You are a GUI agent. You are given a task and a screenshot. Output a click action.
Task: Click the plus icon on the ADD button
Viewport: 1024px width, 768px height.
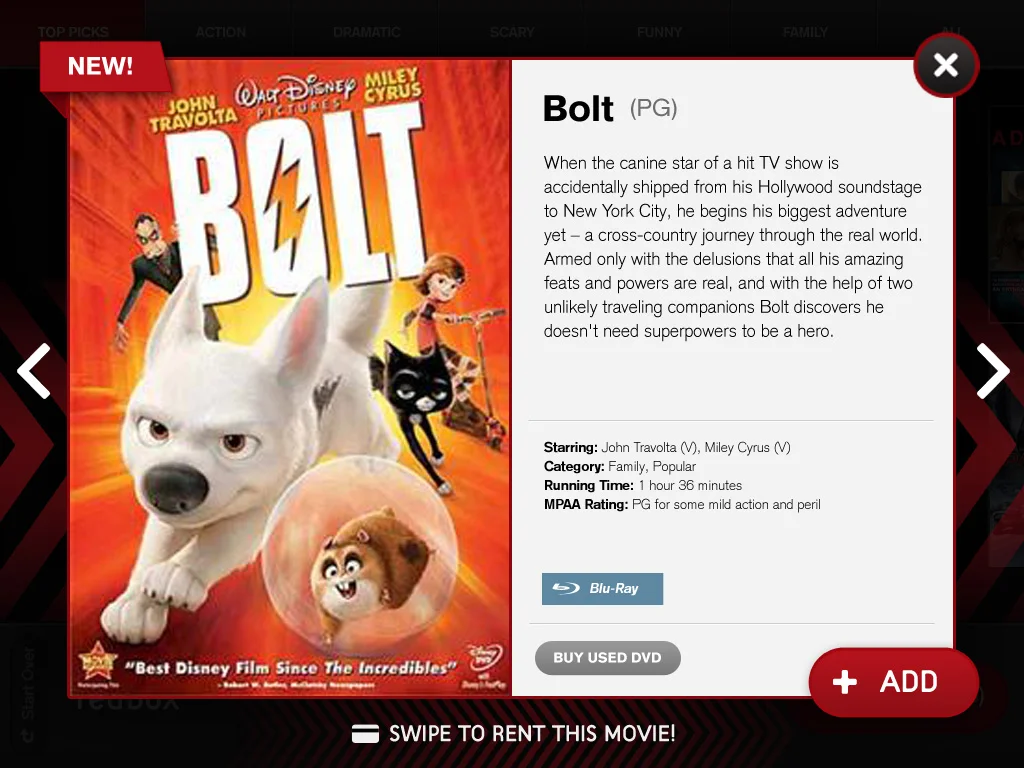(x=844, y=682)
